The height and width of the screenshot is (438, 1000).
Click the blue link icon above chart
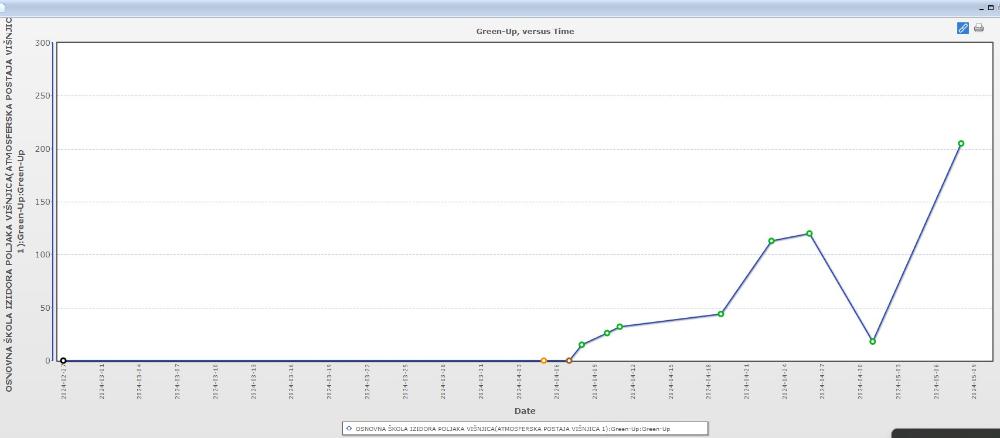[x=963, y=28]
